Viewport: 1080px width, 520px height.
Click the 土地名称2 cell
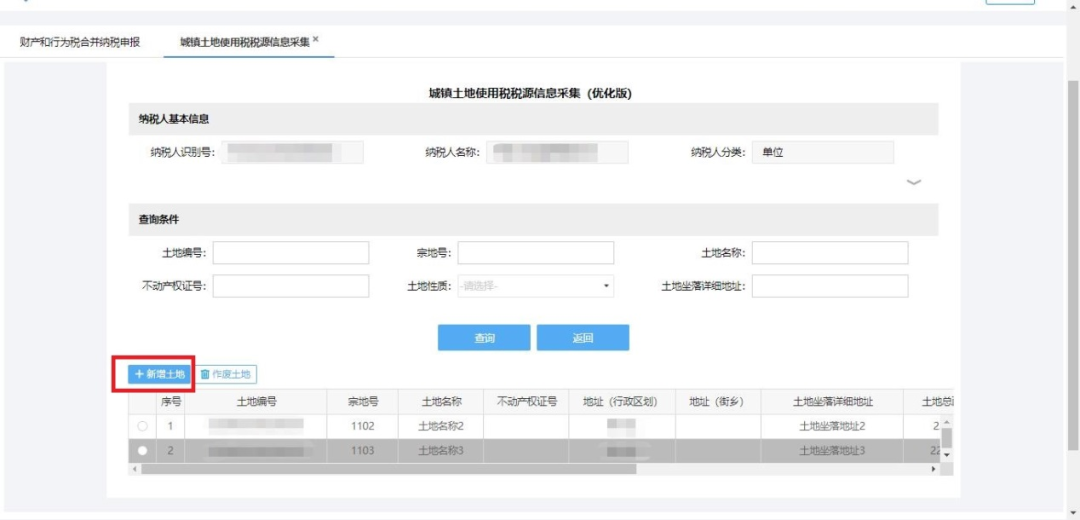[441, 426]
